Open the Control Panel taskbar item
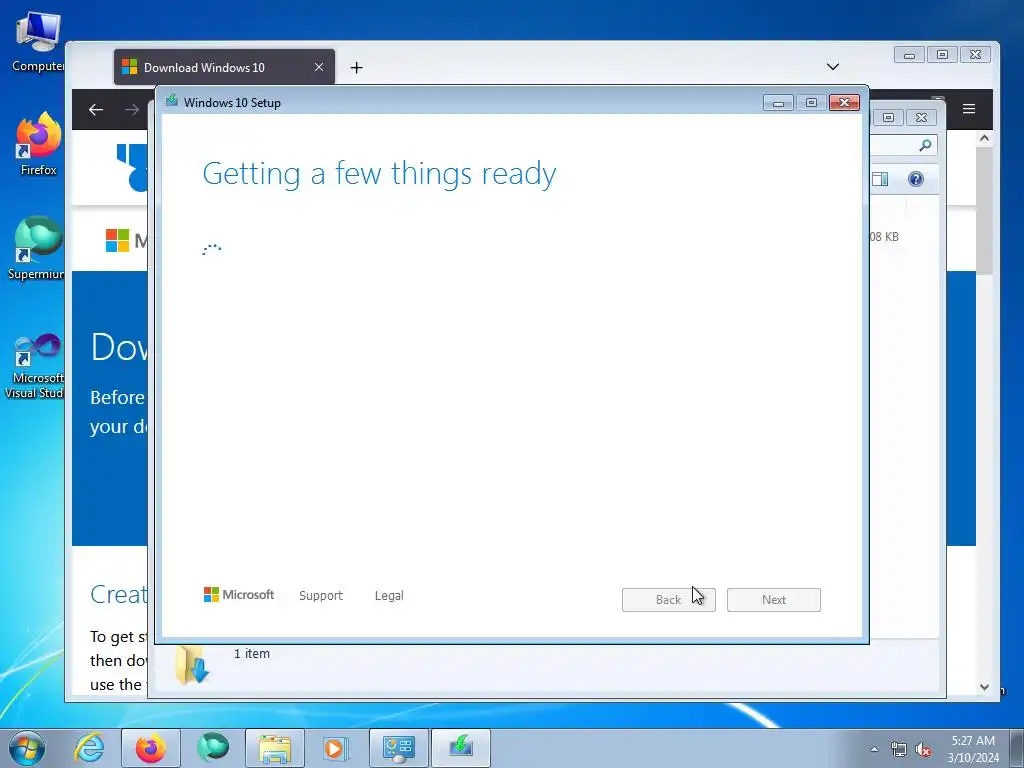 [399, 748]
